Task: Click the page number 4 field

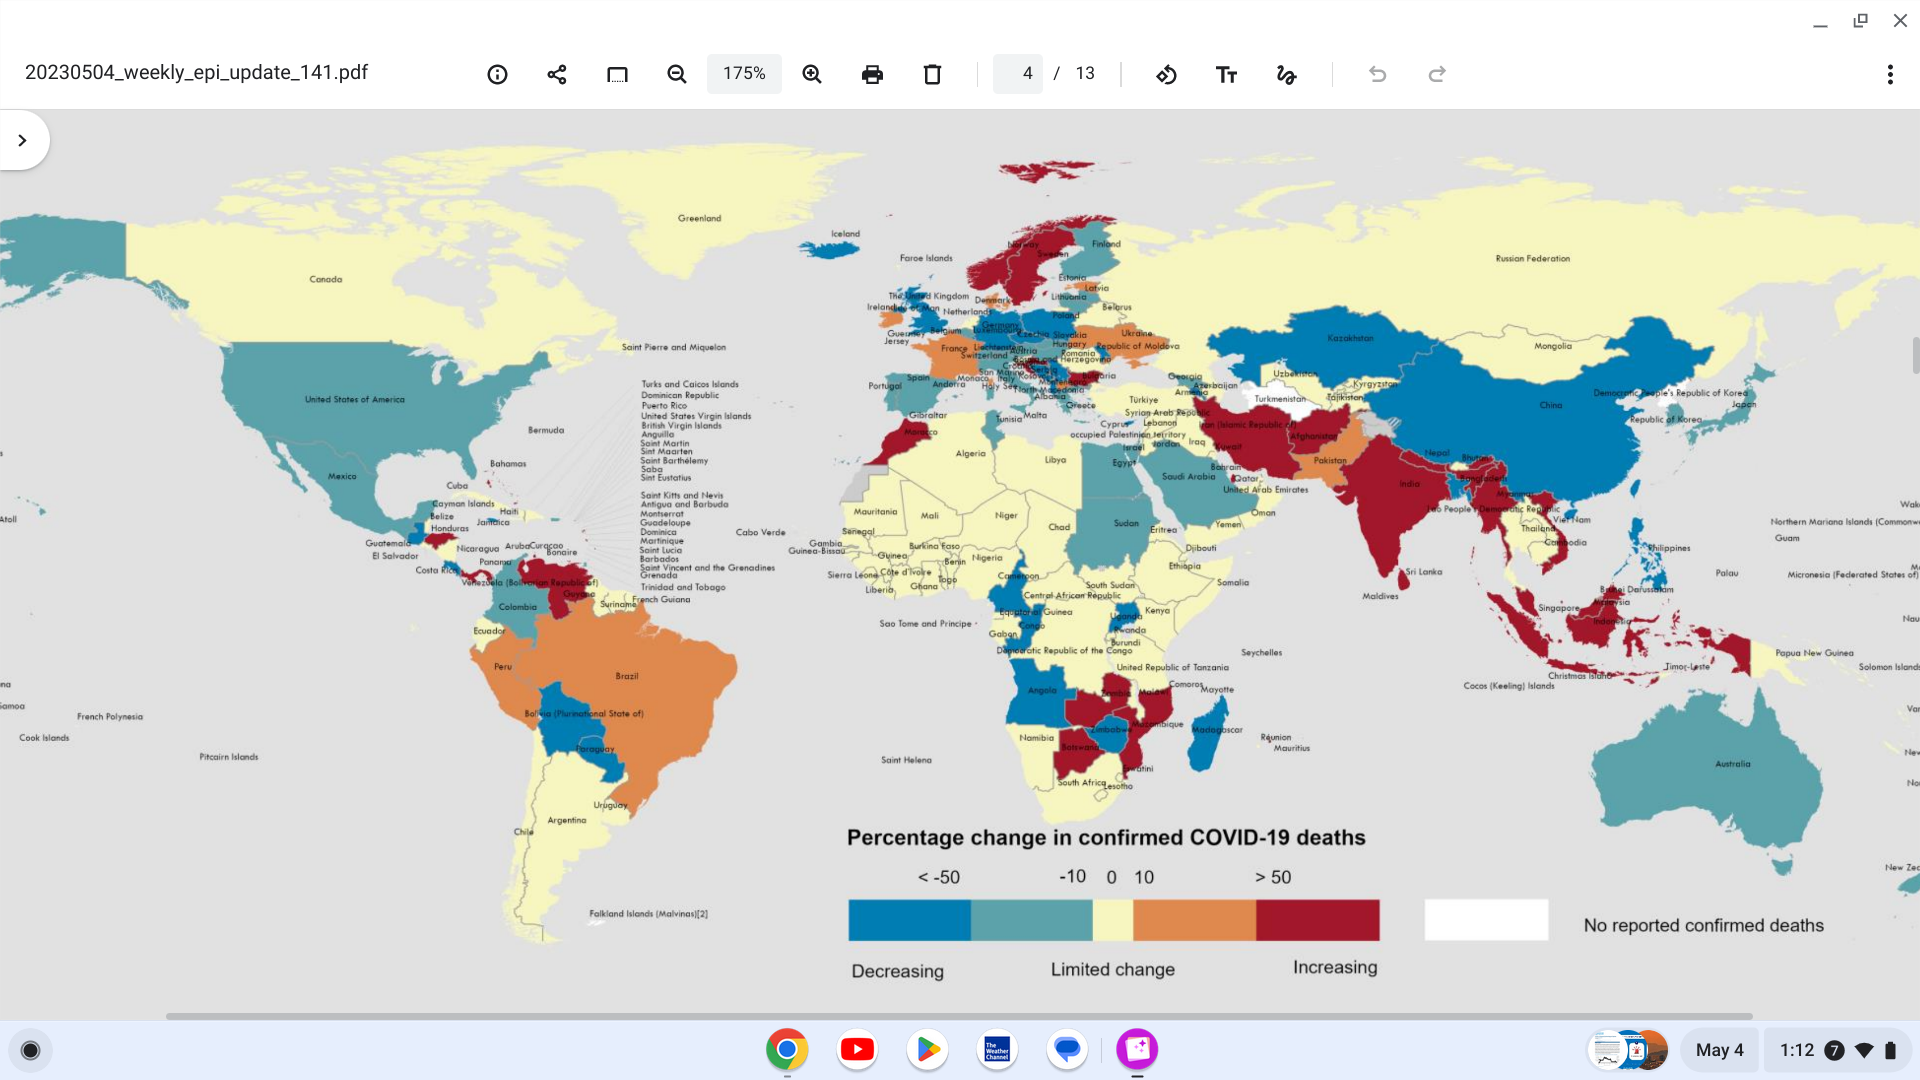Action: point(1019,74)
